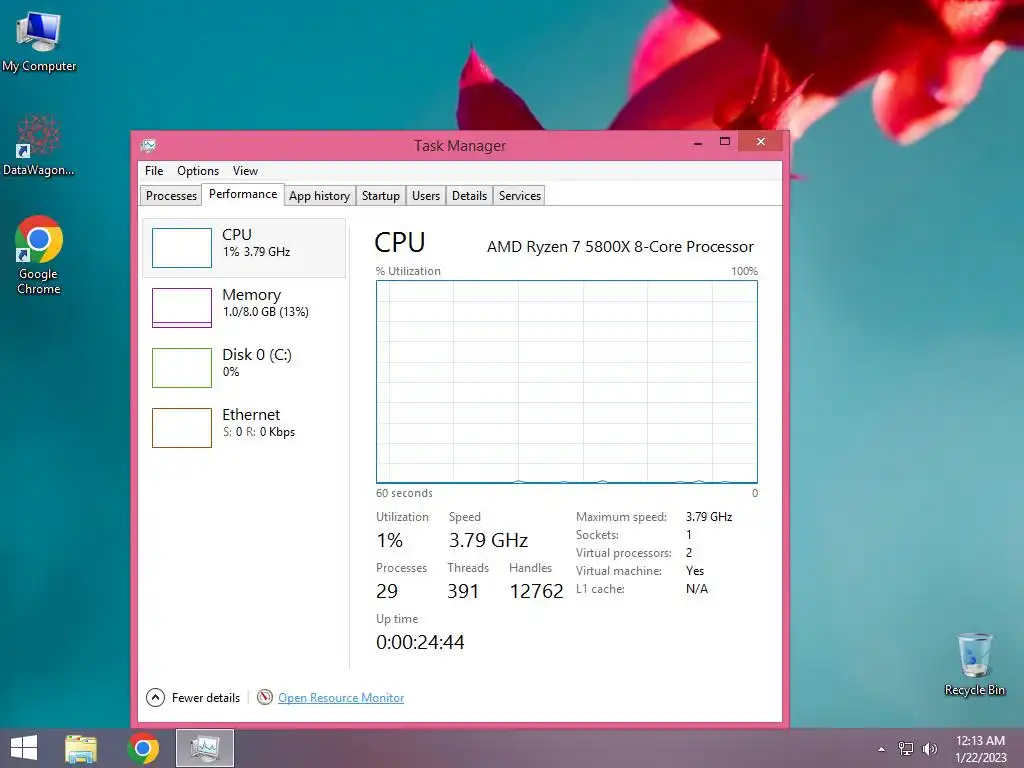Click the 3.79 GHz speed value
The width and height of the screenshot is (1024, 768).
pyautogui.click(x=488, y=540)
